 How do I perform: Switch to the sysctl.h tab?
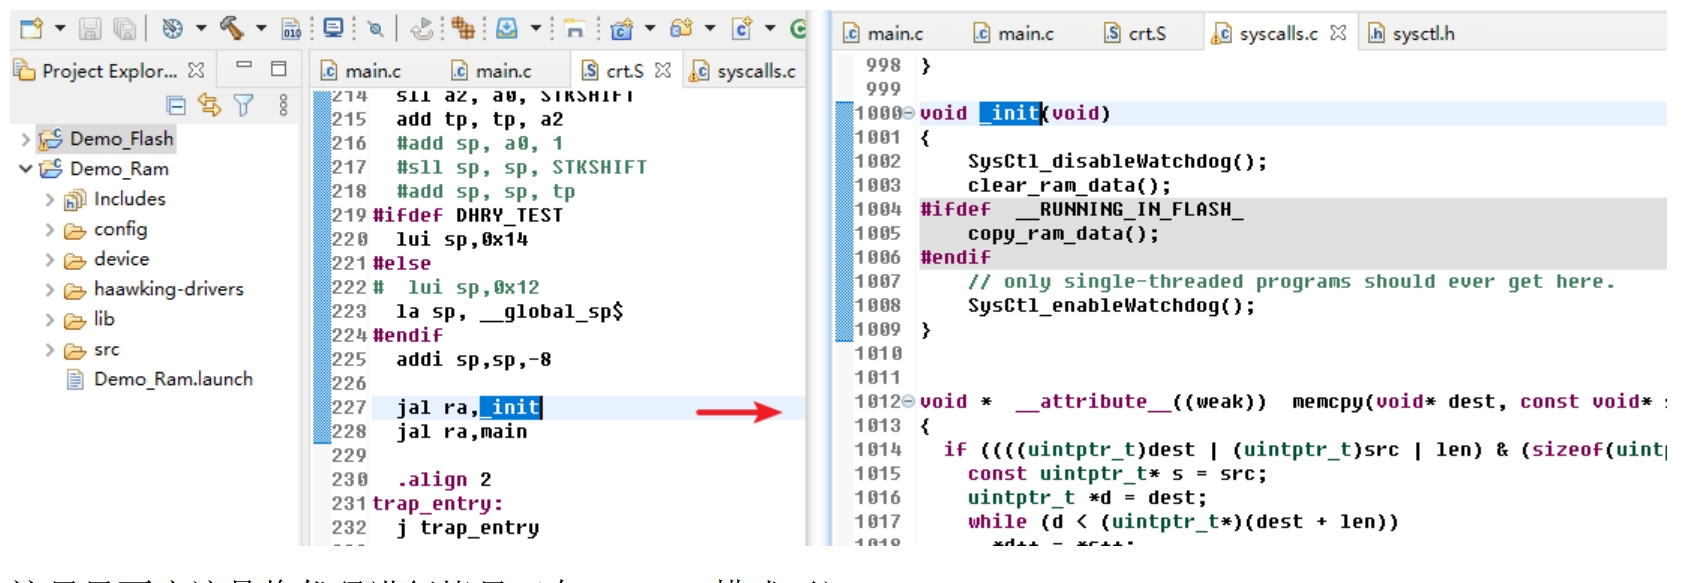click(x=1422, y=34)
